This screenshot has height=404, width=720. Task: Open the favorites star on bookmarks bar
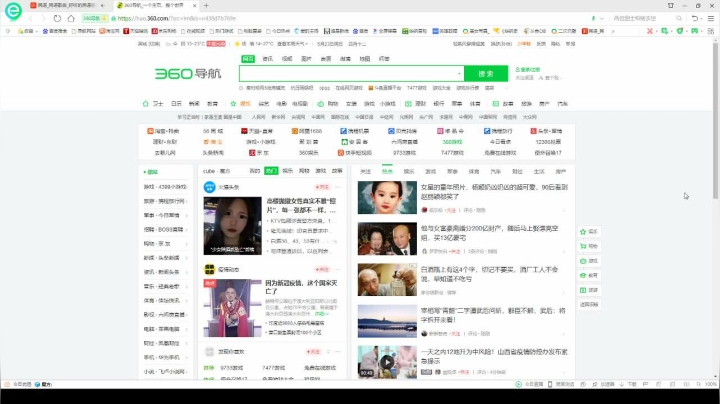point(20,31)
